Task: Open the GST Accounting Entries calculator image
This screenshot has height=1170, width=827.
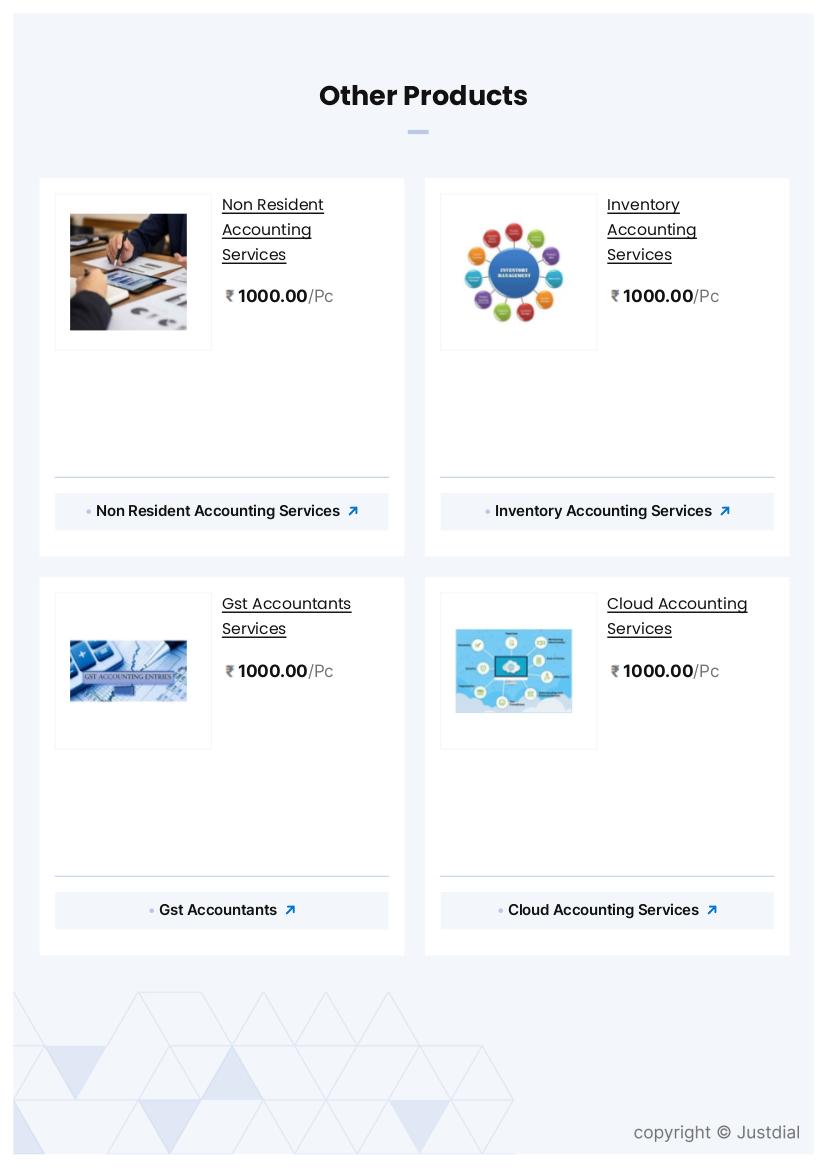Action: click(x=128, y=670)
